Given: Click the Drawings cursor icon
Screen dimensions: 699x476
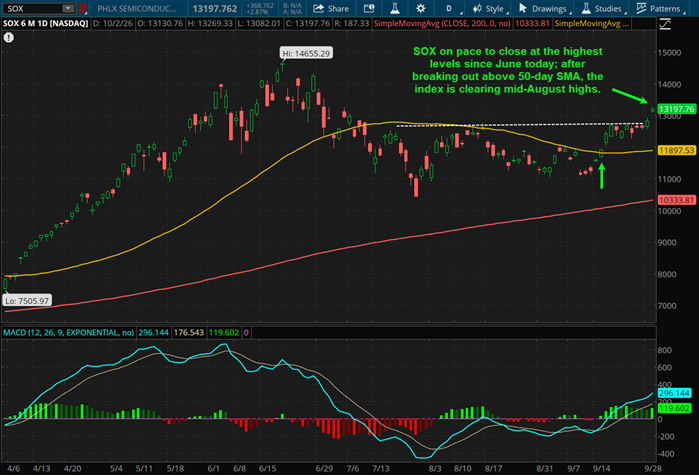Looking at the screenshot, I should tap(523, 8).
